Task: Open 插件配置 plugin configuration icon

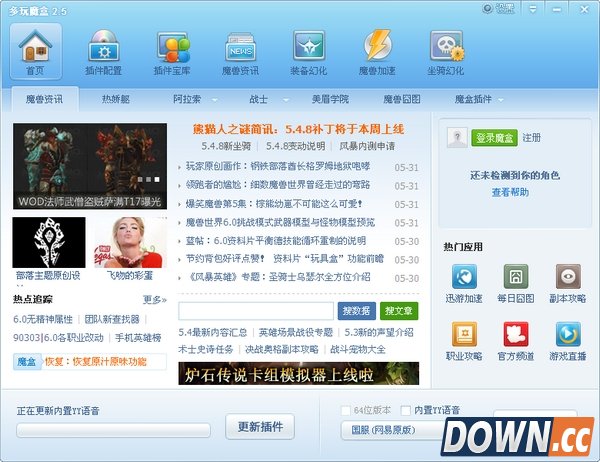Action: pos(104,51)
